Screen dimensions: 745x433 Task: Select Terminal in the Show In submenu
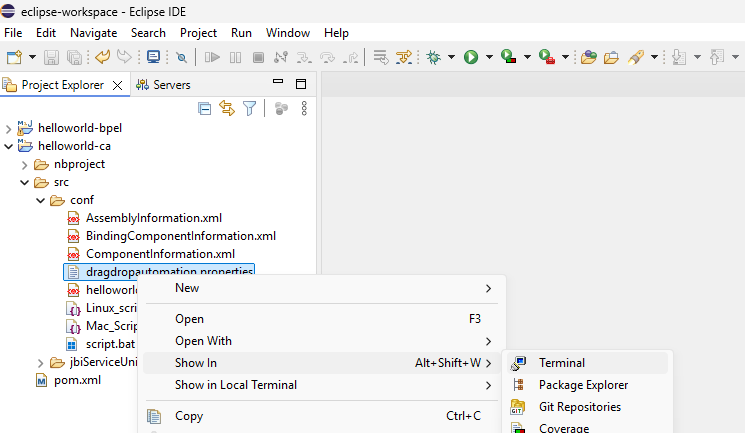pyautogui.click(x=588, y=363)
